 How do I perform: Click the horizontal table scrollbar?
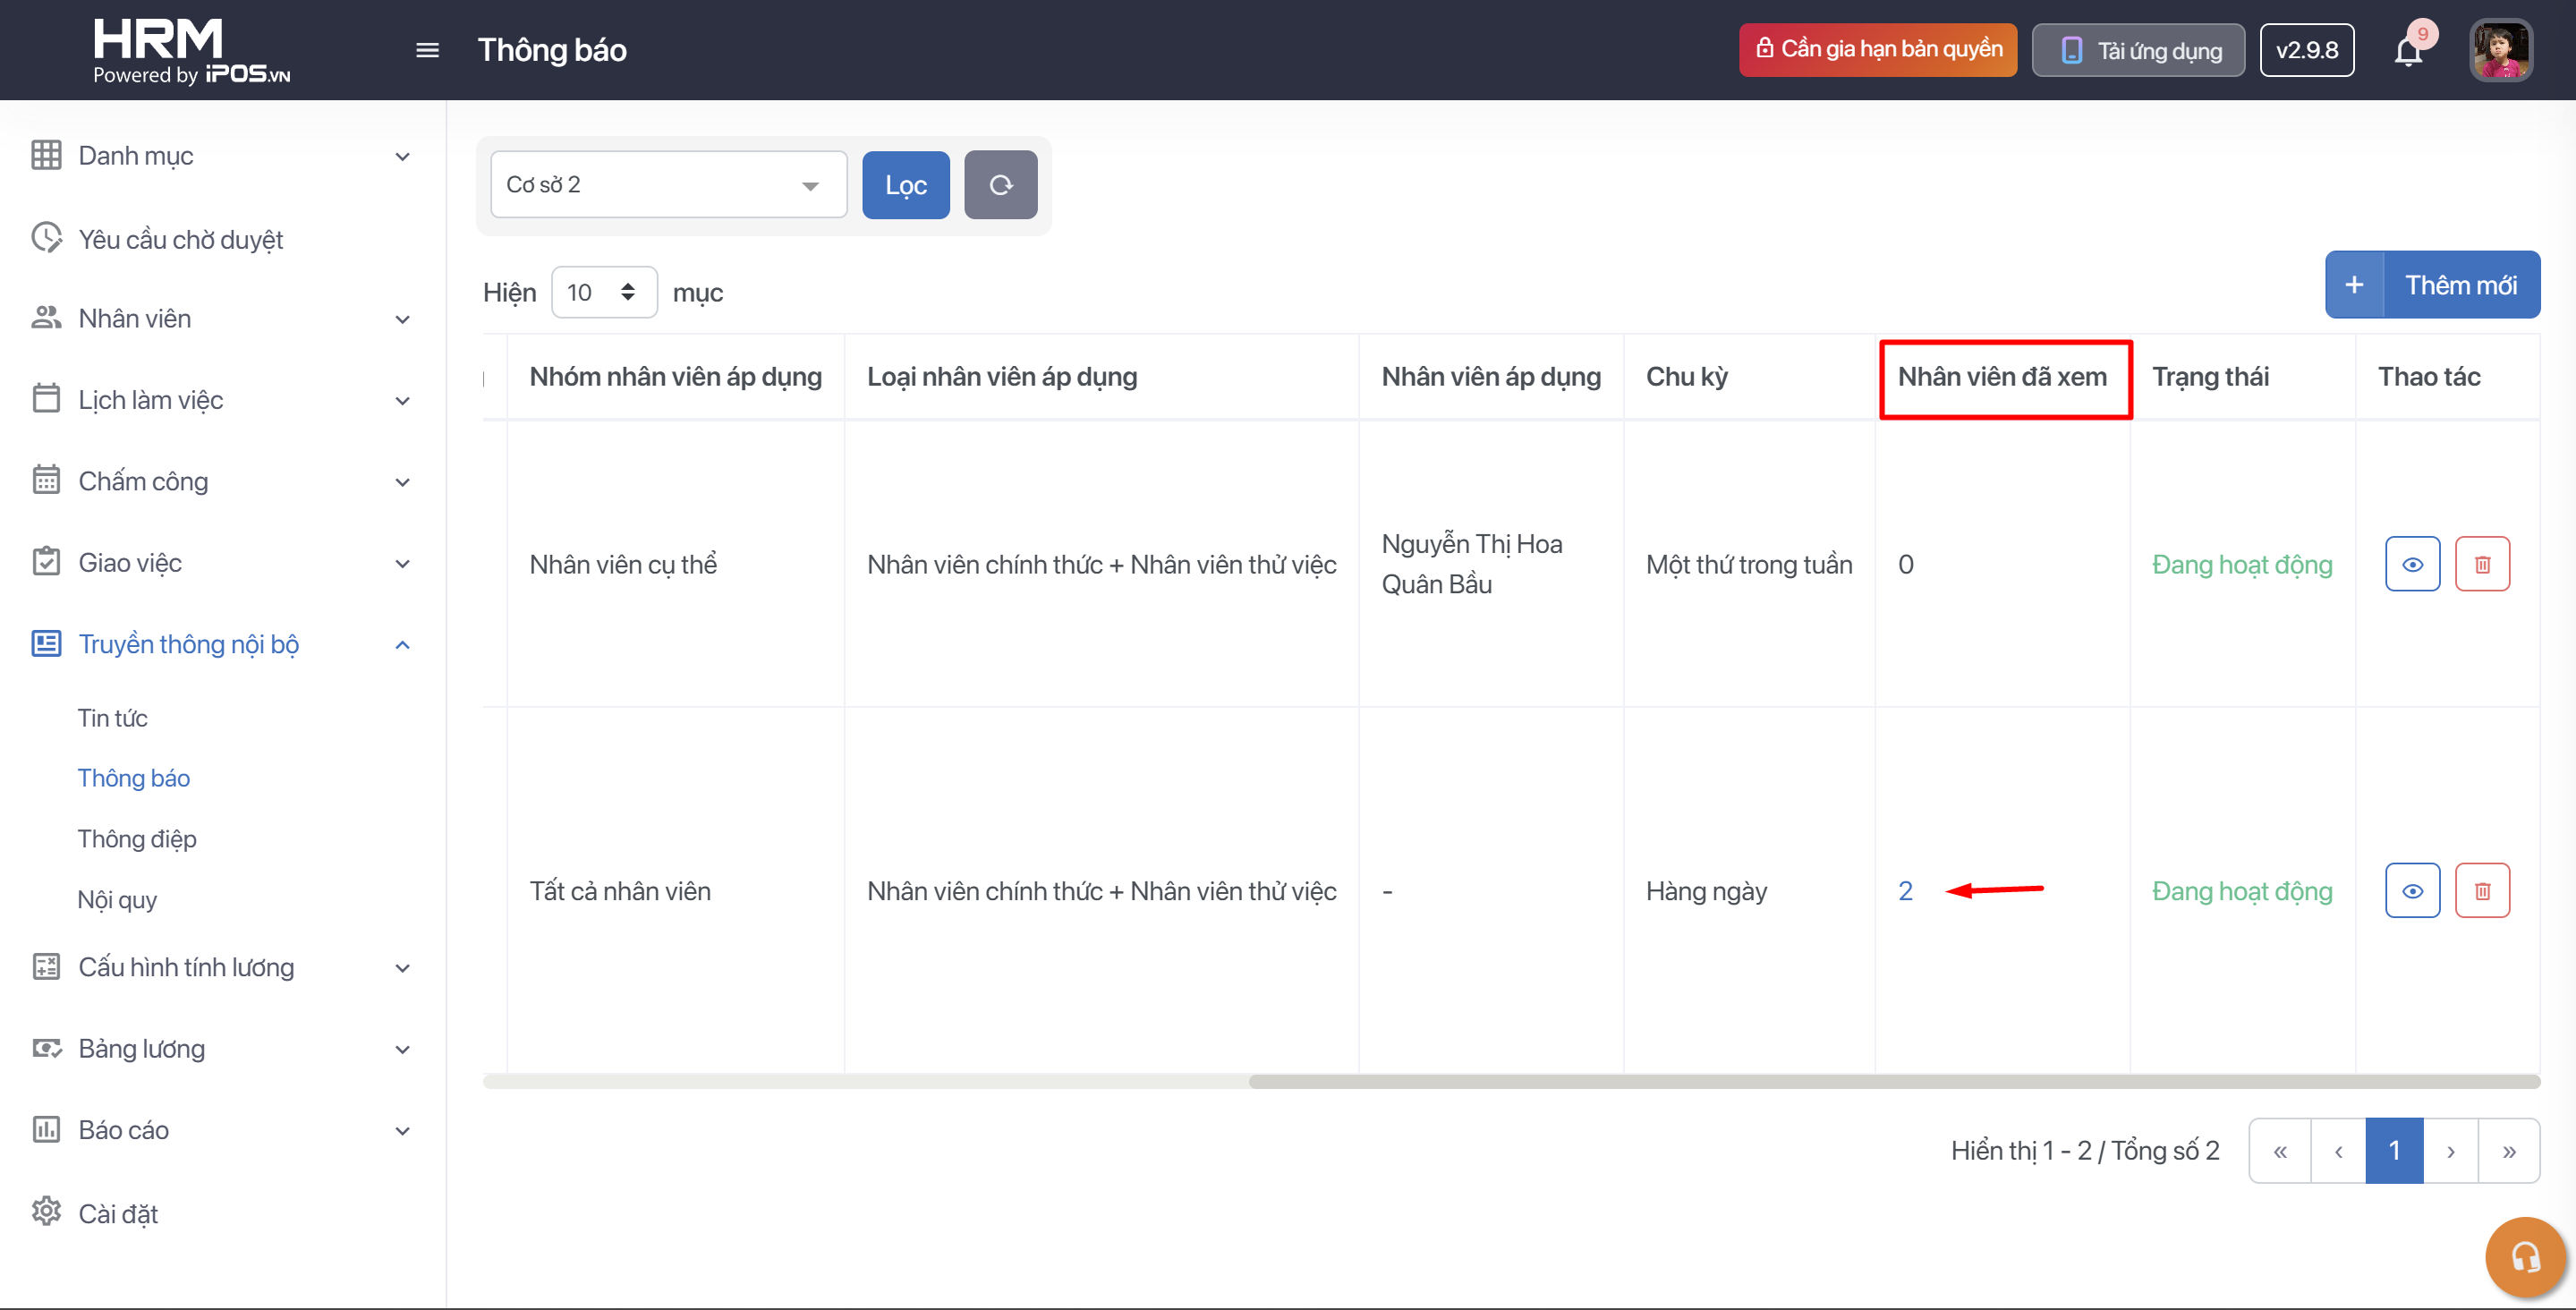pyautogui.click(x=1892, y=1081)
